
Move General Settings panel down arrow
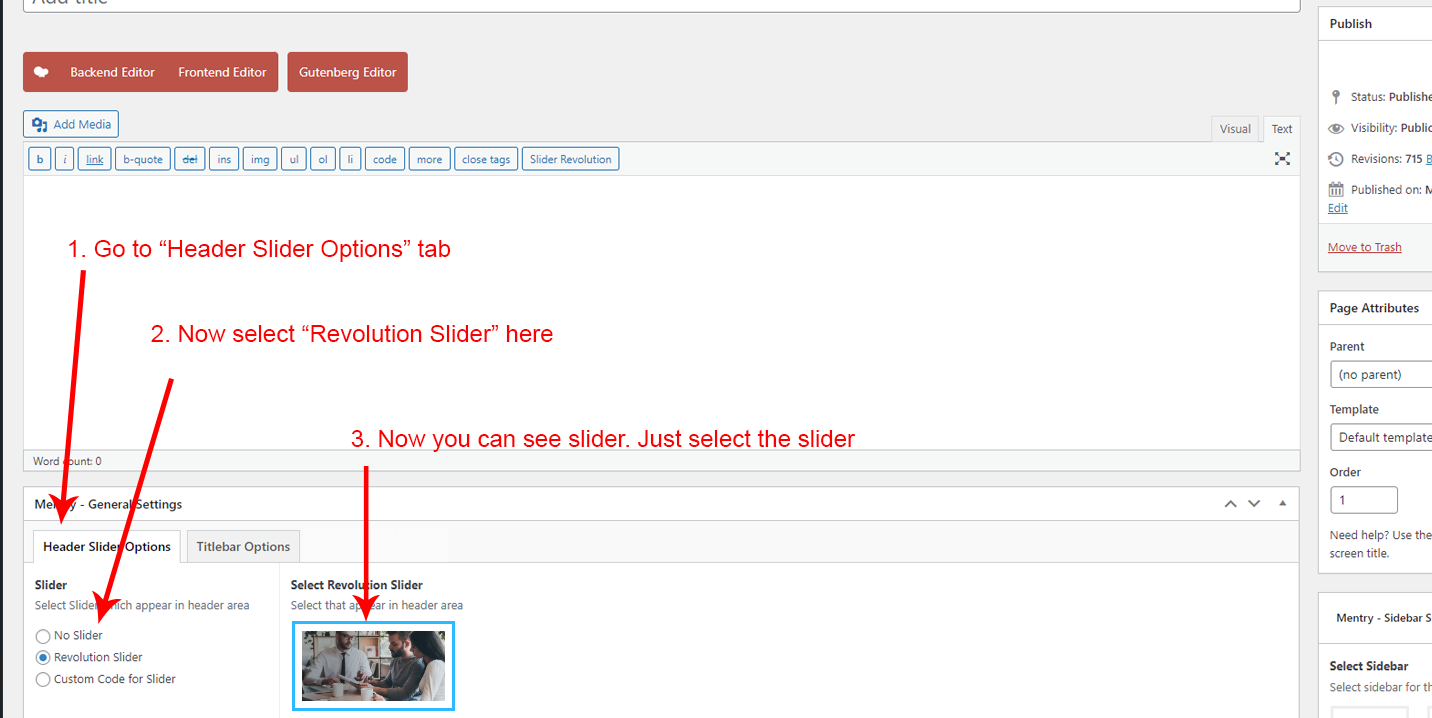click(x=1254, y=504)
